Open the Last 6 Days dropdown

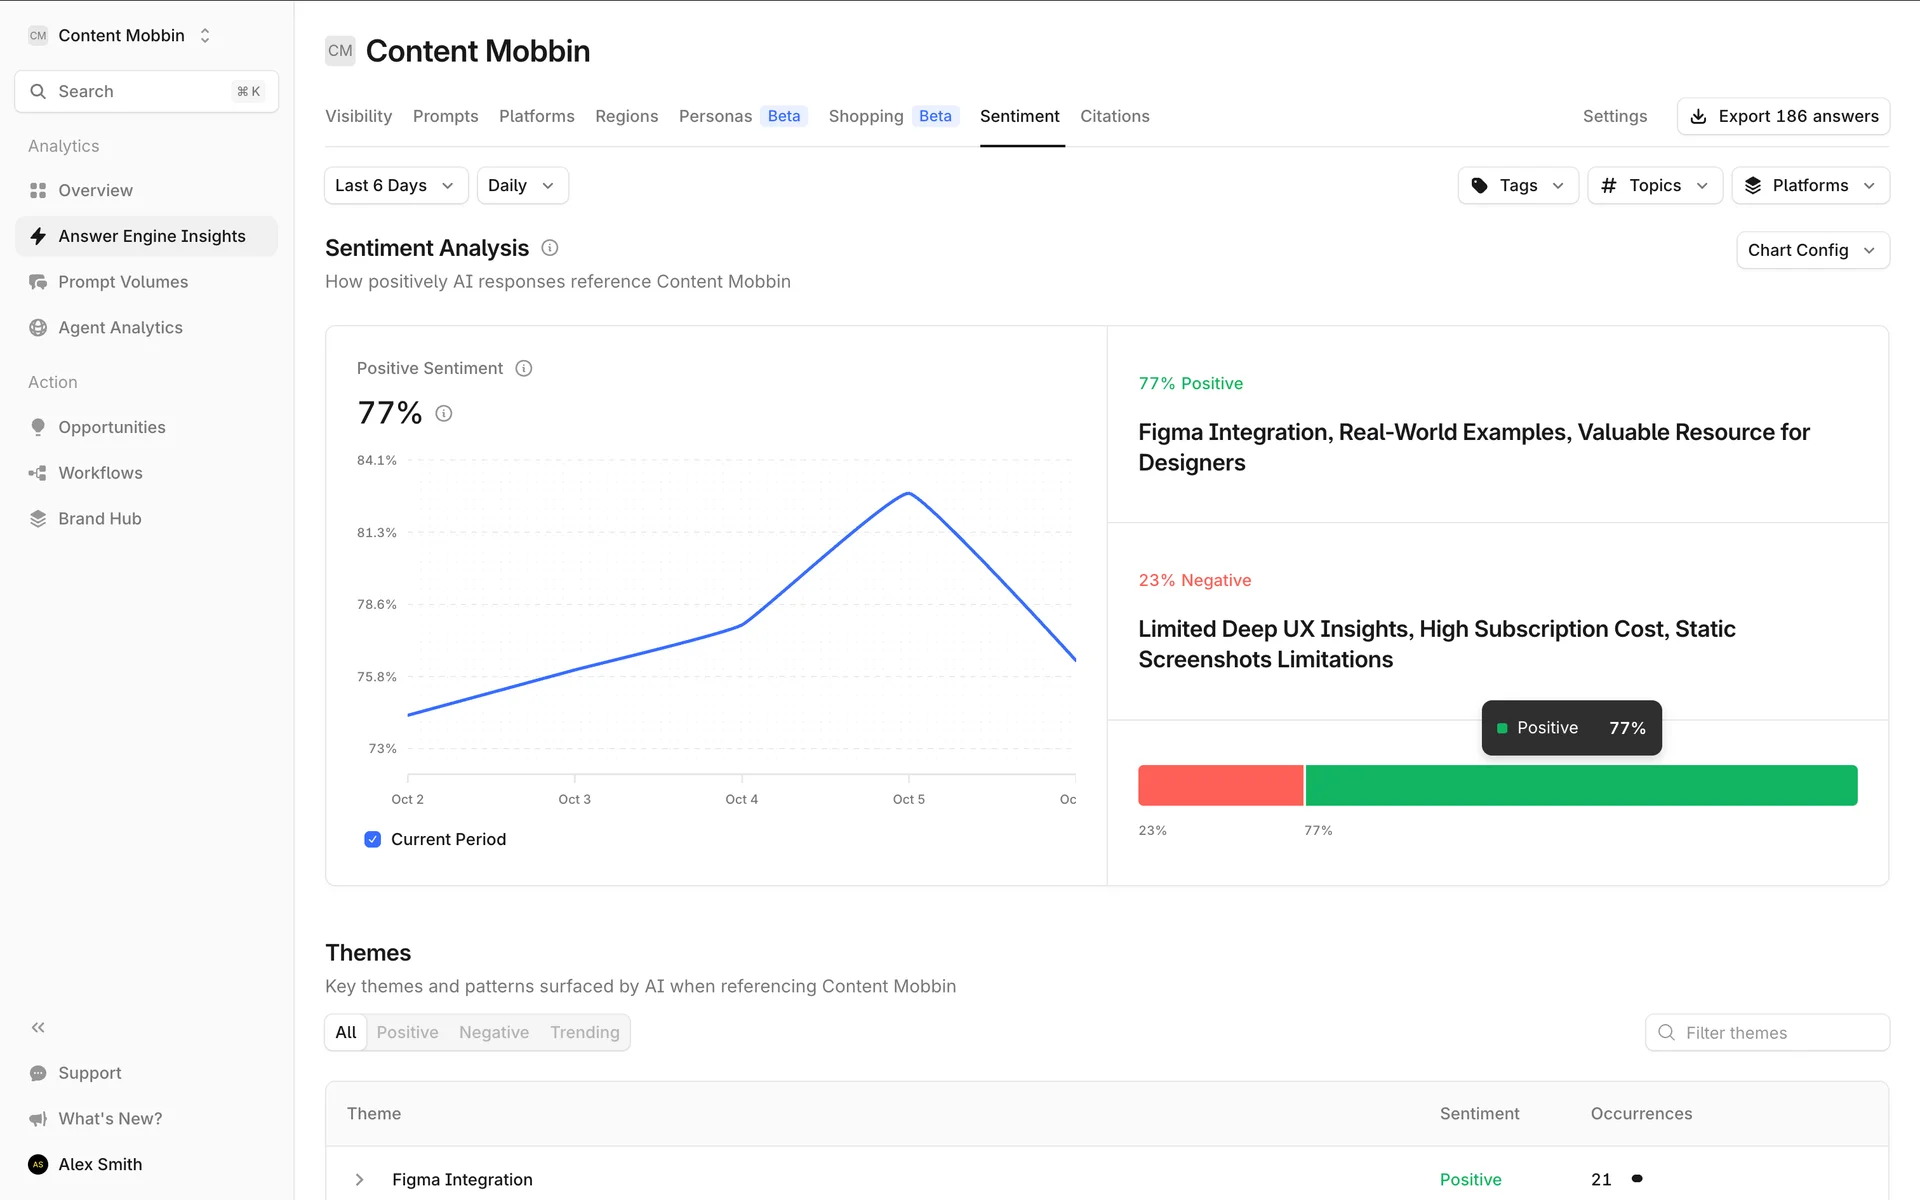pyautogui.click(x=395, y=186)
